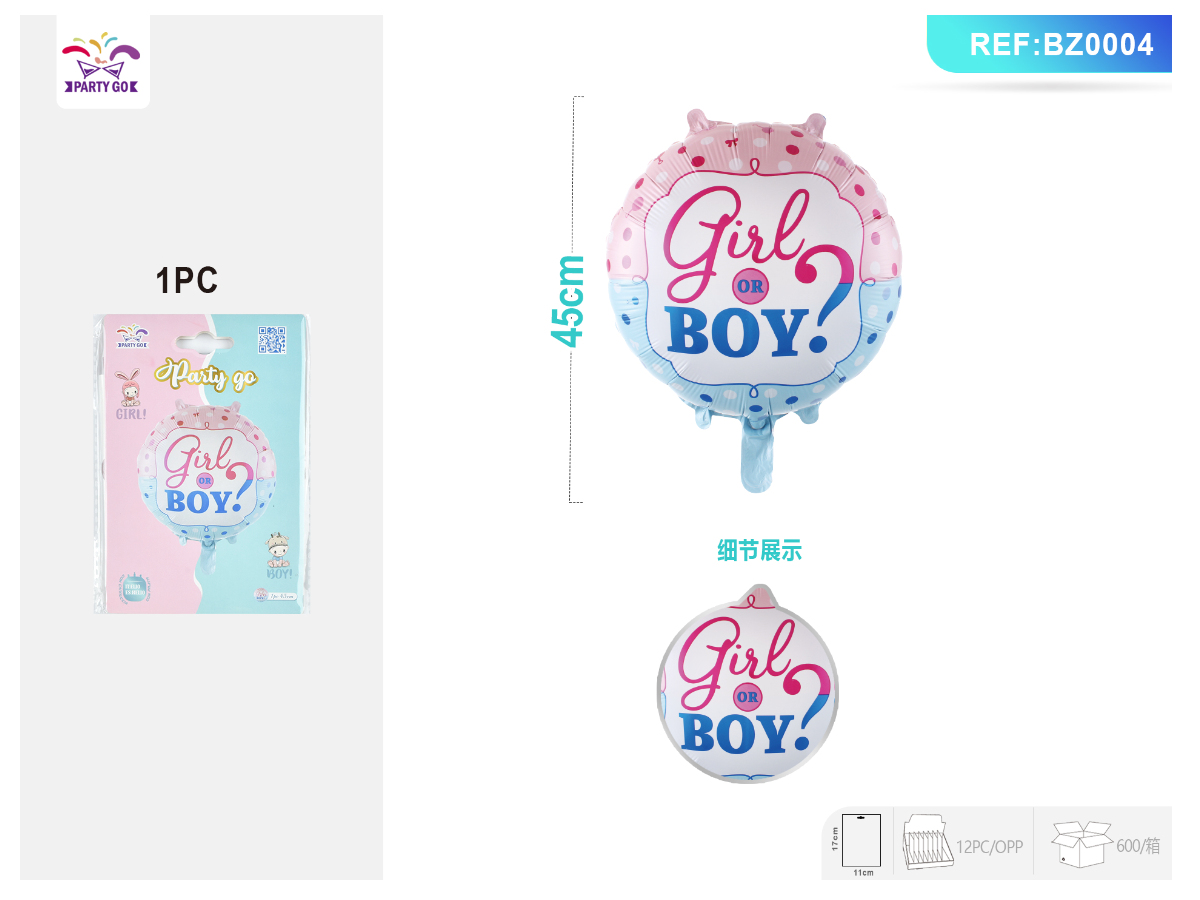Screen dimensions: 1200x900
Task: Click the QR code on the package
Action: 272,340
